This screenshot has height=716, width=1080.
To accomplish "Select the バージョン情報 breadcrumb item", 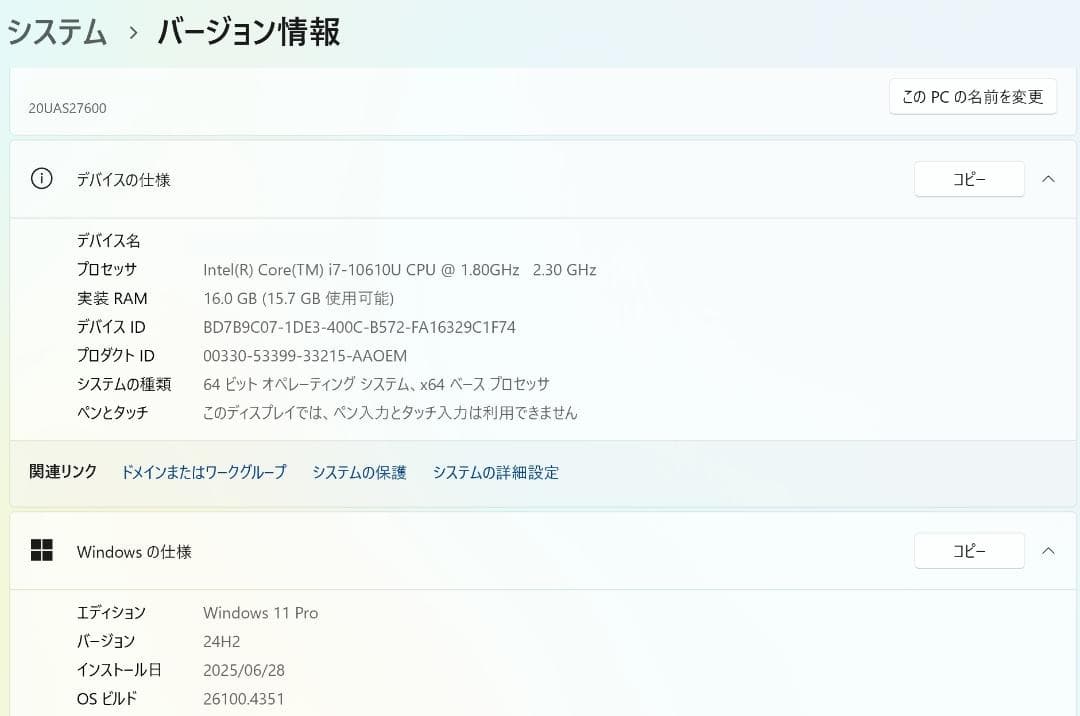I will pos(247,32).
